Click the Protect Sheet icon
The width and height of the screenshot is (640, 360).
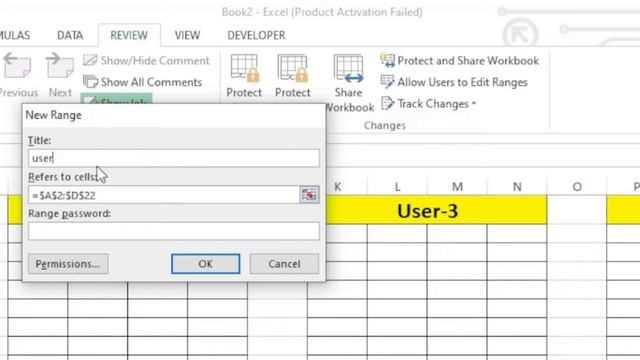[244, 68]
